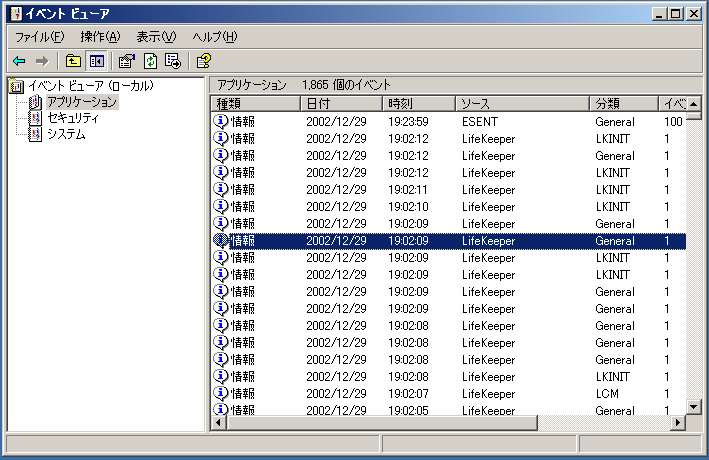Click the info icon on the highlighted row
Viewport: 709px width, 460px height.
(221, 240)
